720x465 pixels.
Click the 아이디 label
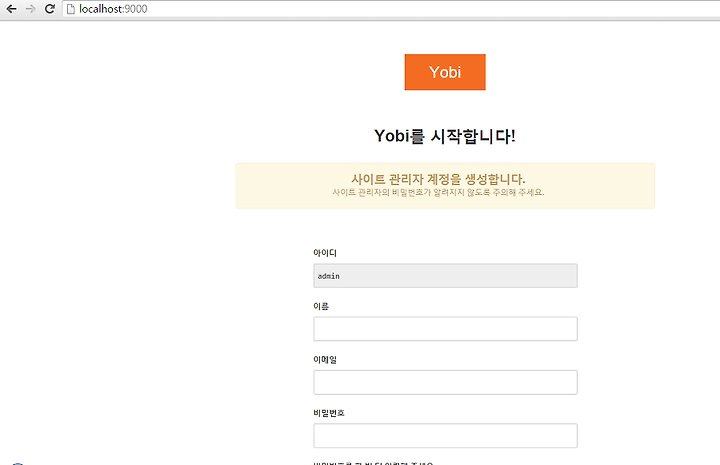(x=325, y=253)
